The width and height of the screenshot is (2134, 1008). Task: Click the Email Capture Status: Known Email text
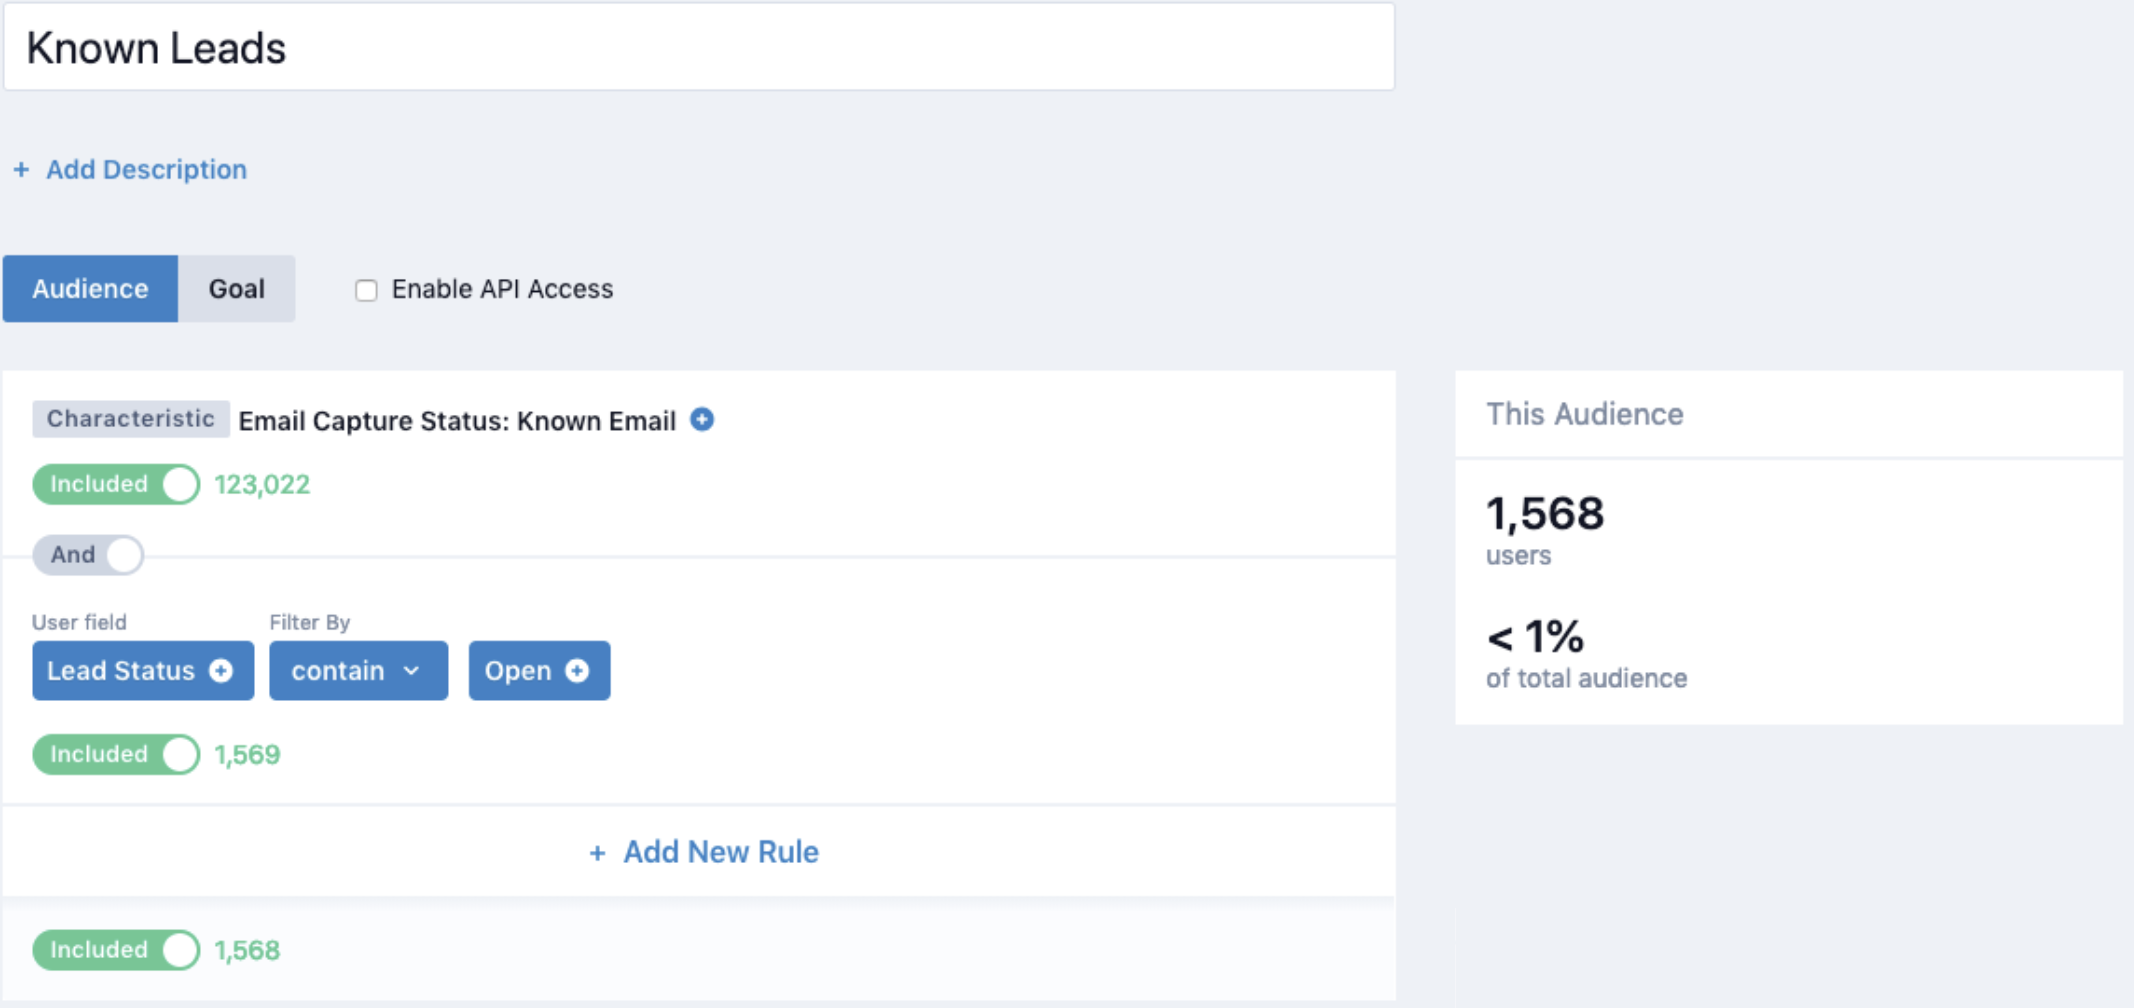(x=457, y=421)
